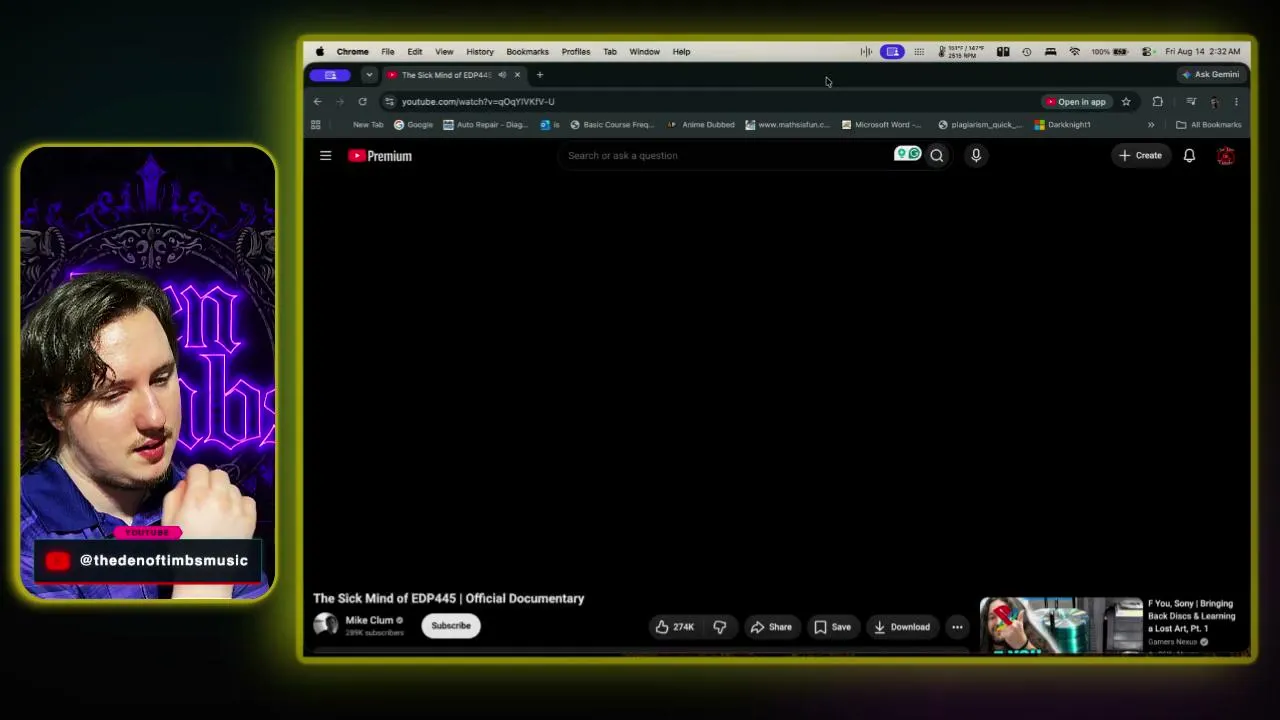Viewport: 1280px width, 720px height.
Task: Open the Basic Course Freq bookmark
Action: tap(611, 125)
